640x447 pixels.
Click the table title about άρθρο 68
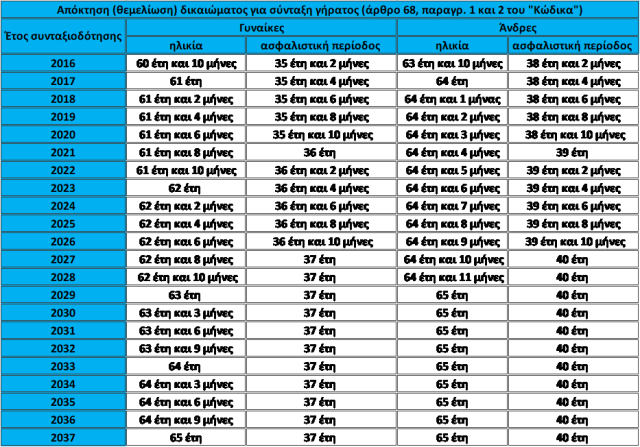[320, 9]
